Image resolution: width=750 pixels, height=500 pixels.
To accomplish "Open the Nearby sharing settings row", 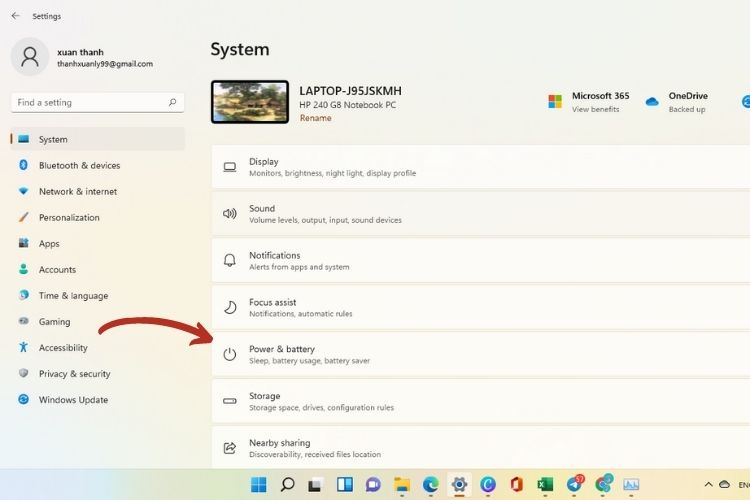I will click(481, 448).
